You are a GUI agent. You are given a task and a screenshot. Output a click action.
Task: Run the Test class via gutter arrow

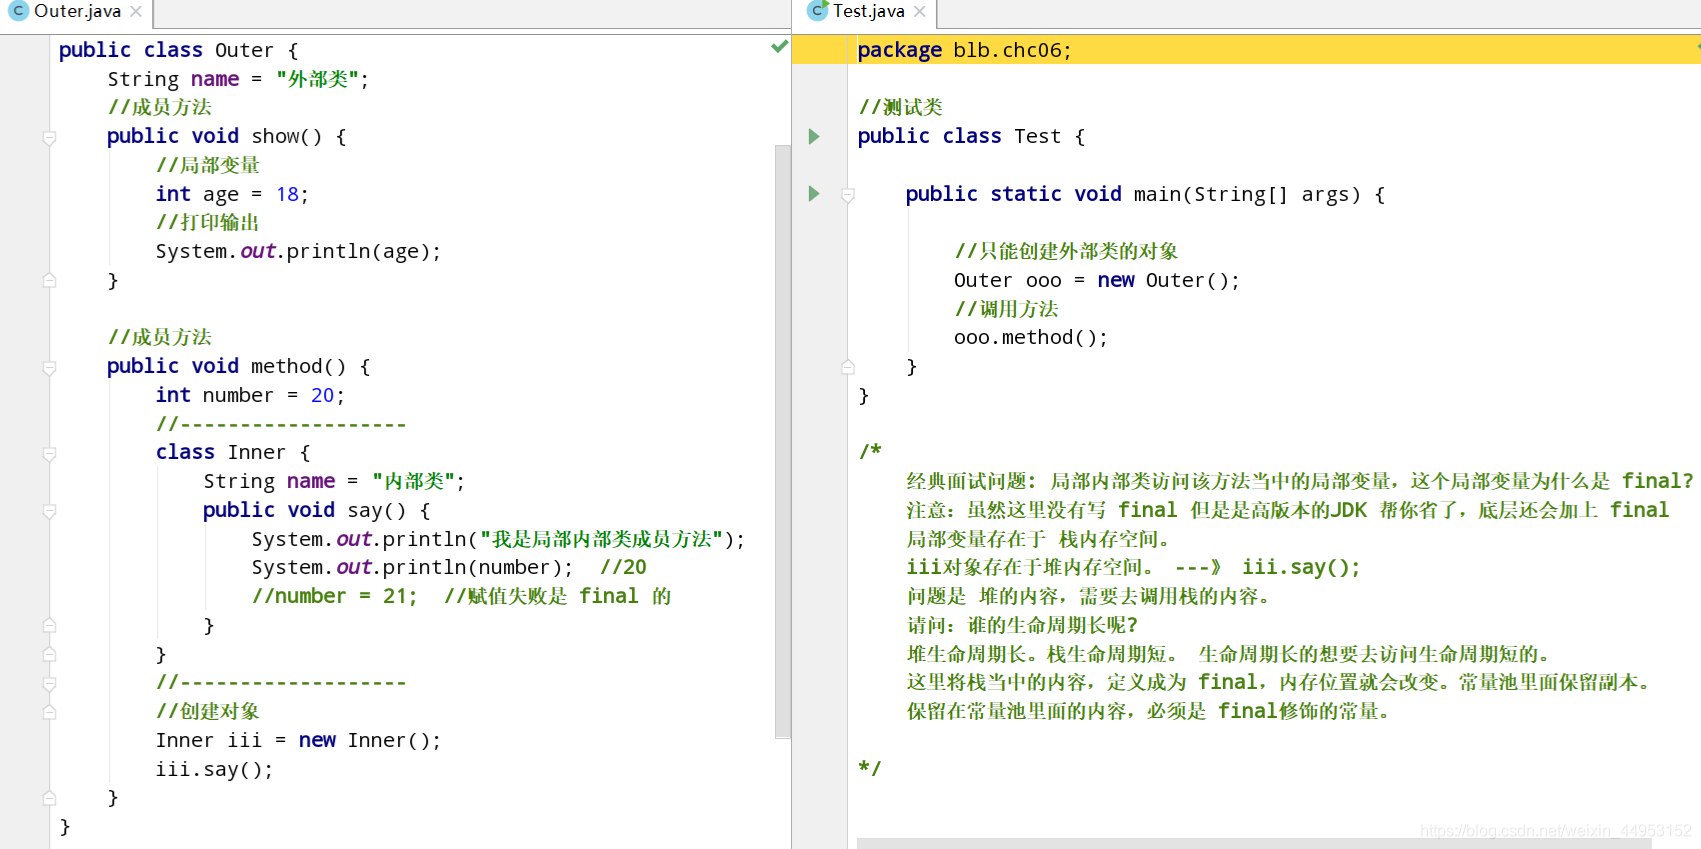814,136
